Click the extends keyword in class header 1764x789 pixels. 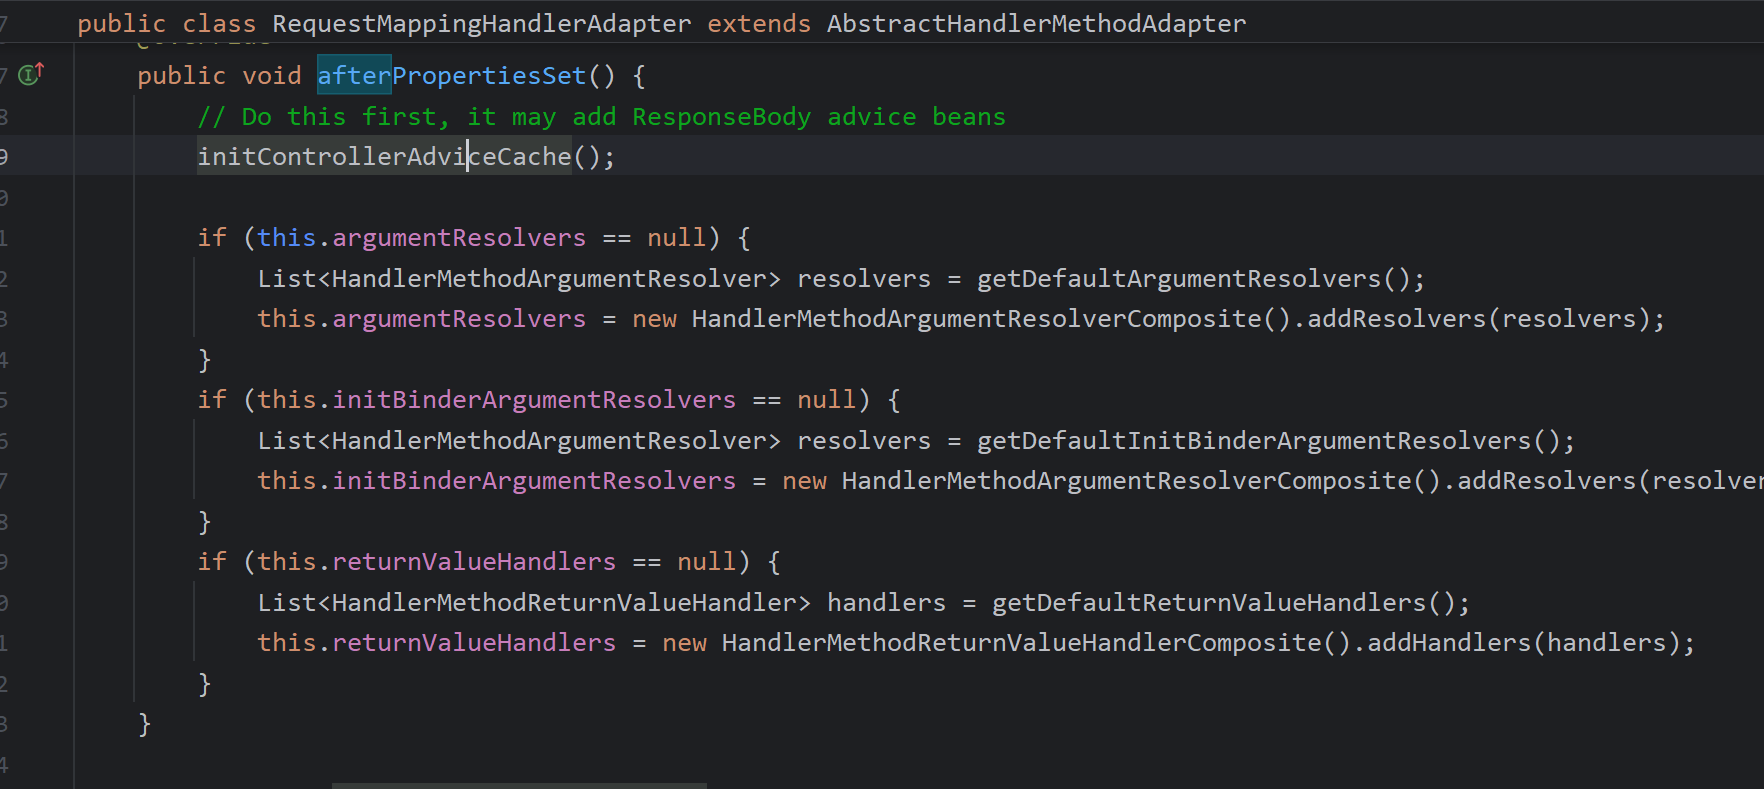coord(759,24)
